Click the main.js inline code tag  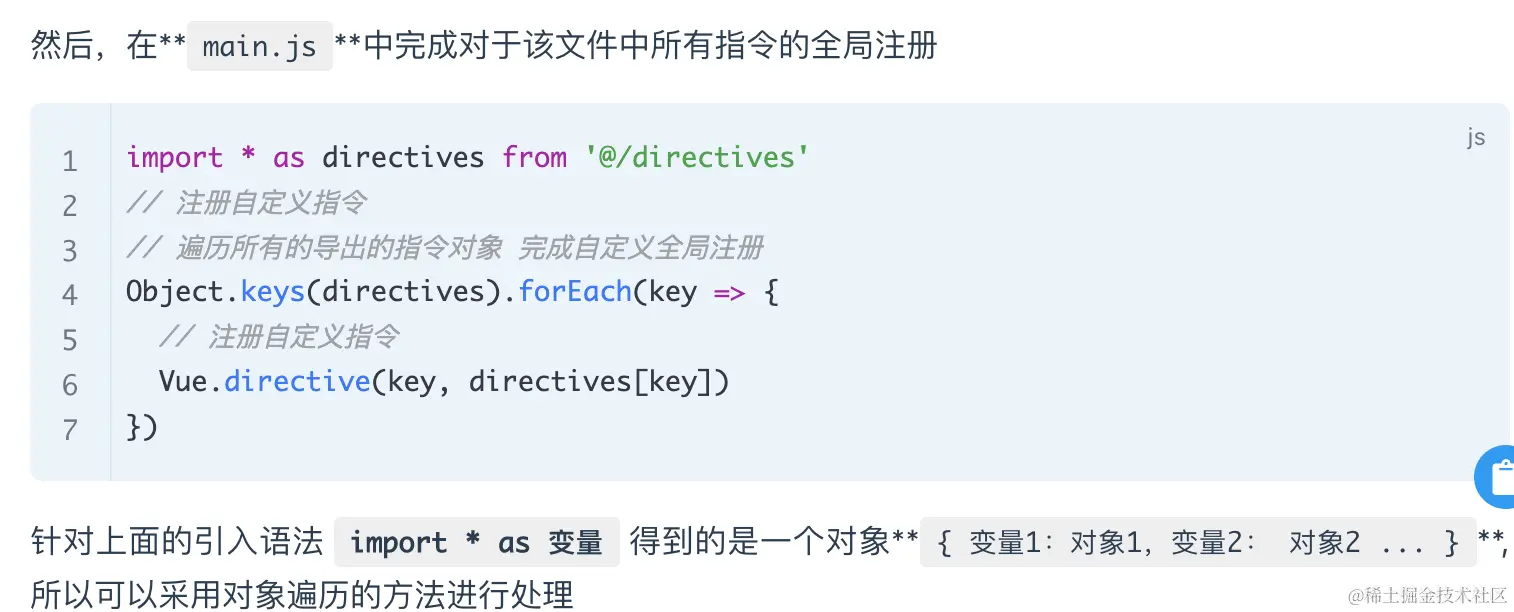pos(260,47)
